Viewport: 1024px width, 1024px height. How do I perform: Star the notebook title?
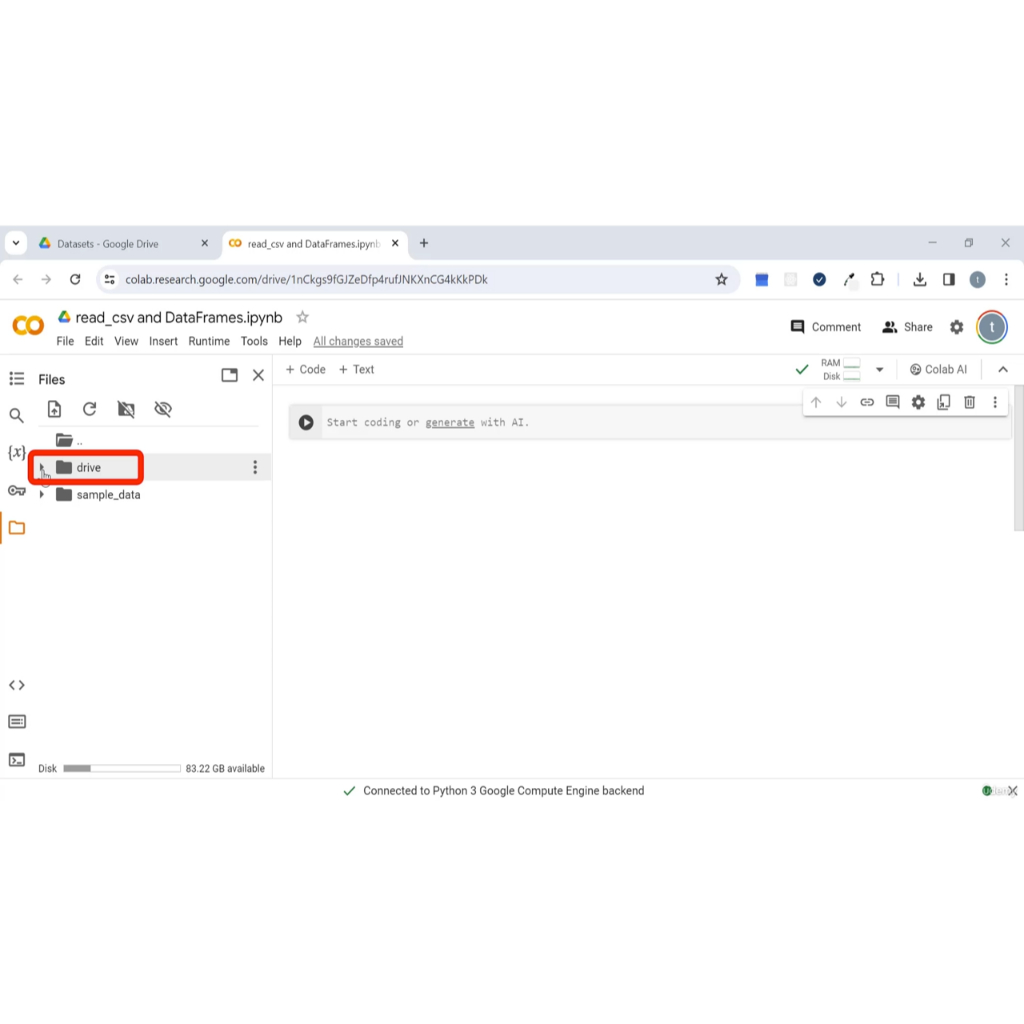[x=302, y=317]
